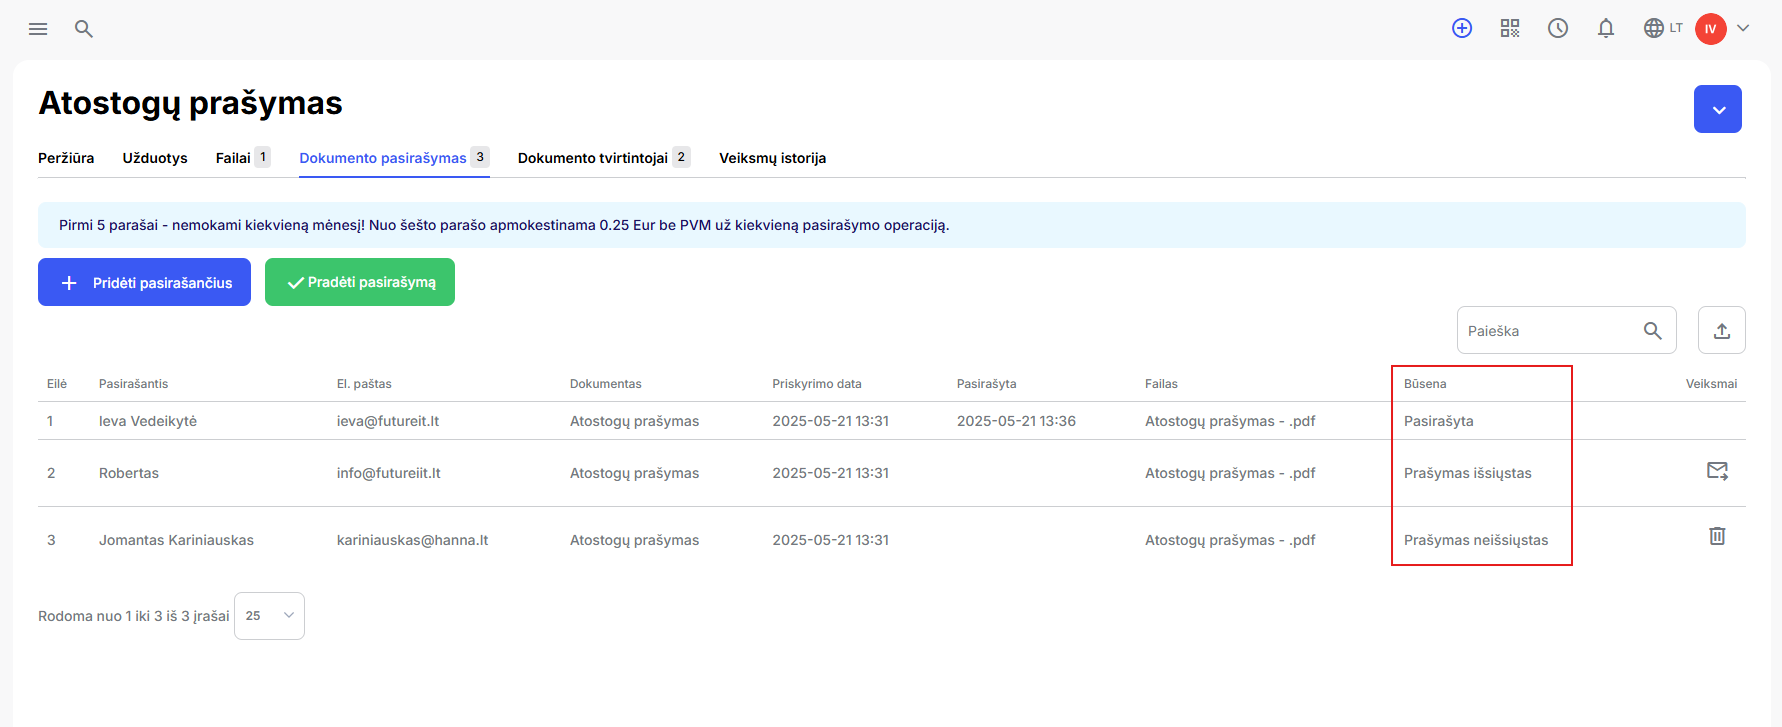Click magnifier inside Paieška field
Image resolution: width=1782 pixels, height=727 pixels.
tap(1653, 331)
